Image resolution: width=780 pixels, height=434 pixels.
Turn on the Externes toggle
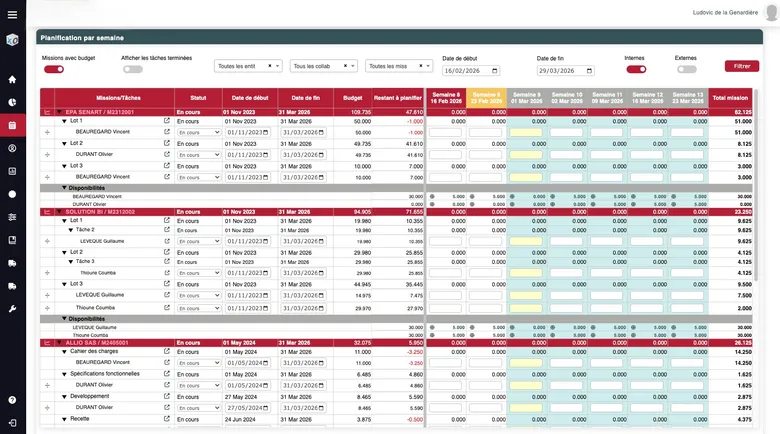point(686,69)
